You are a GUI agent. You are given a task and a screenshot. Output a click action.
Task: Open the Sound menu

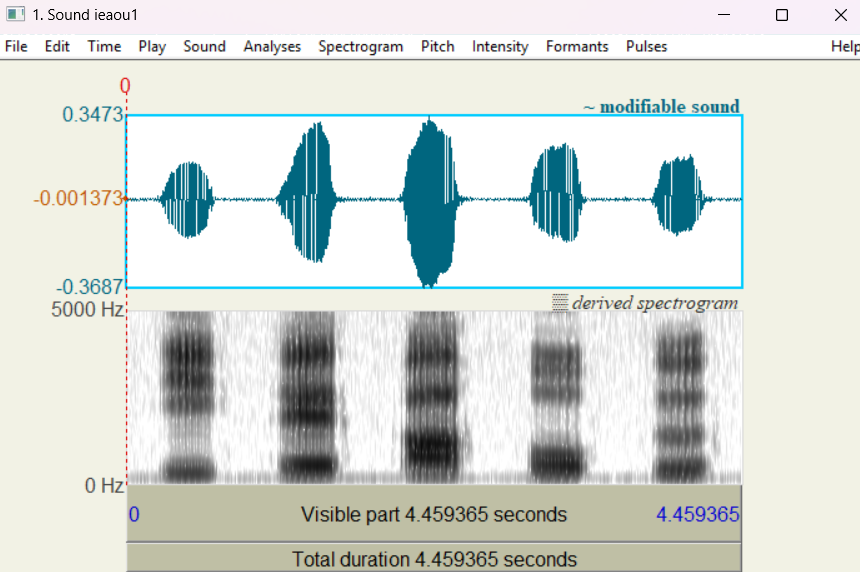[x=205, y=47]
